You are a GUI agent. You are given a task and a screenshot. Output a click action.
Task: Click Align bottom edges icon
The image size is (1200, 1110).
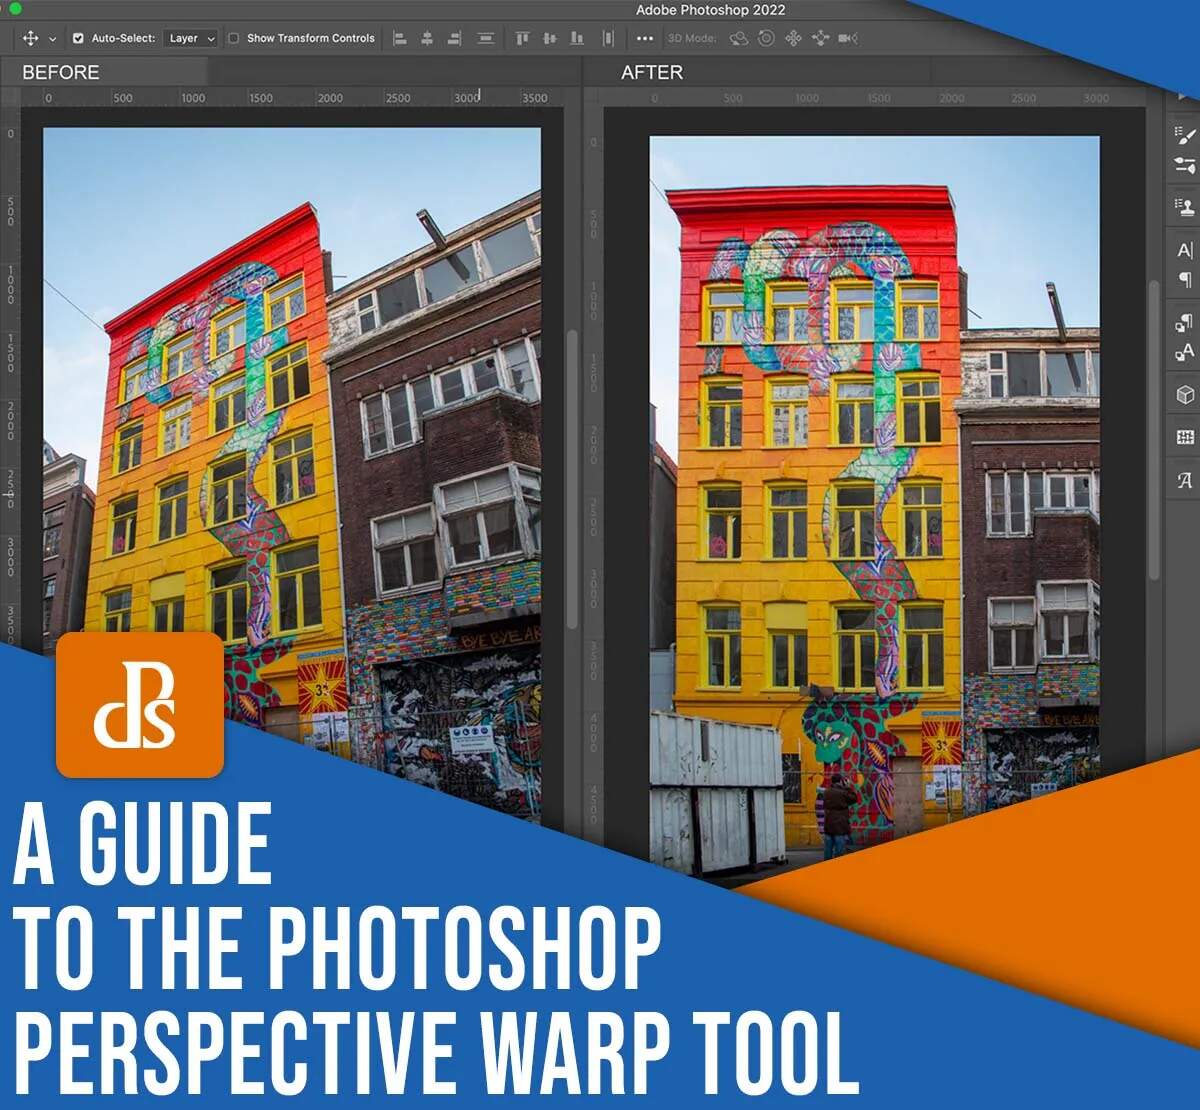(x=577, y=38)
